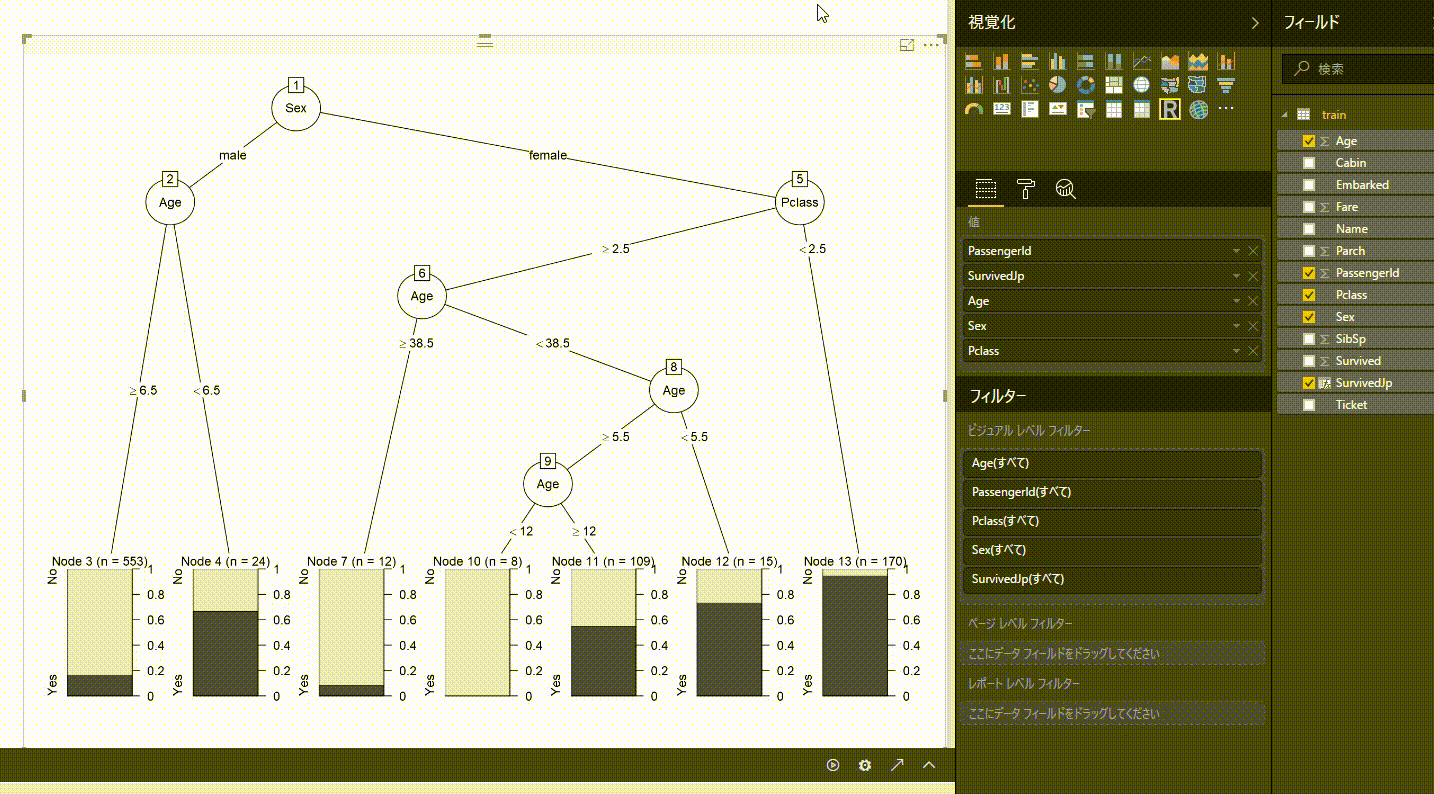The height and width of the screenshot is (794, 1434).
Task: Open R script options gear
Action: (865, 765)
